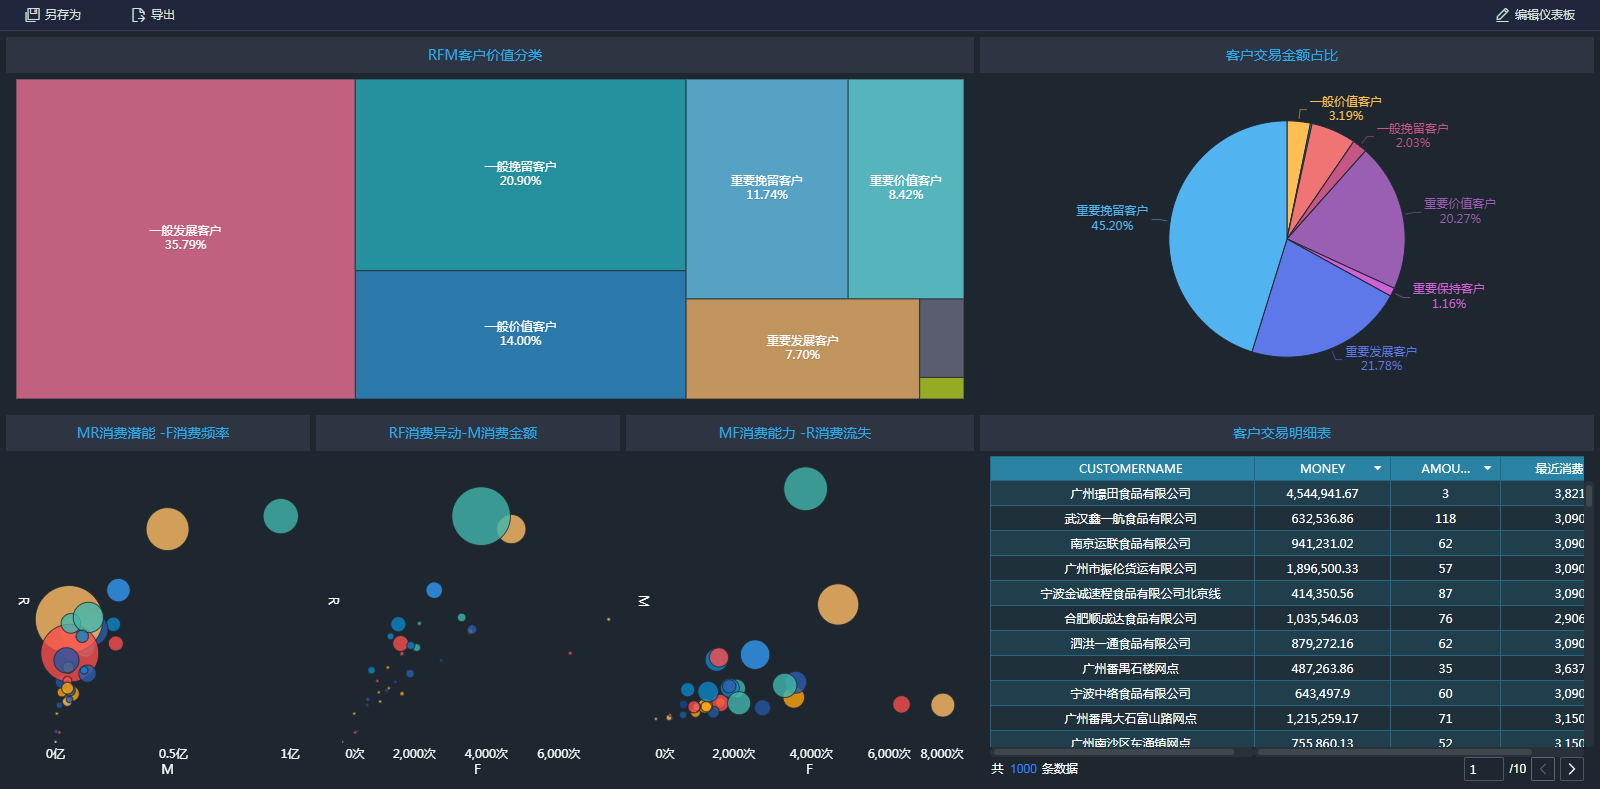This screenshot has height=789, width=1600.
Task: Click the 632,536.86 money cell
Action: pos(1322,518)
